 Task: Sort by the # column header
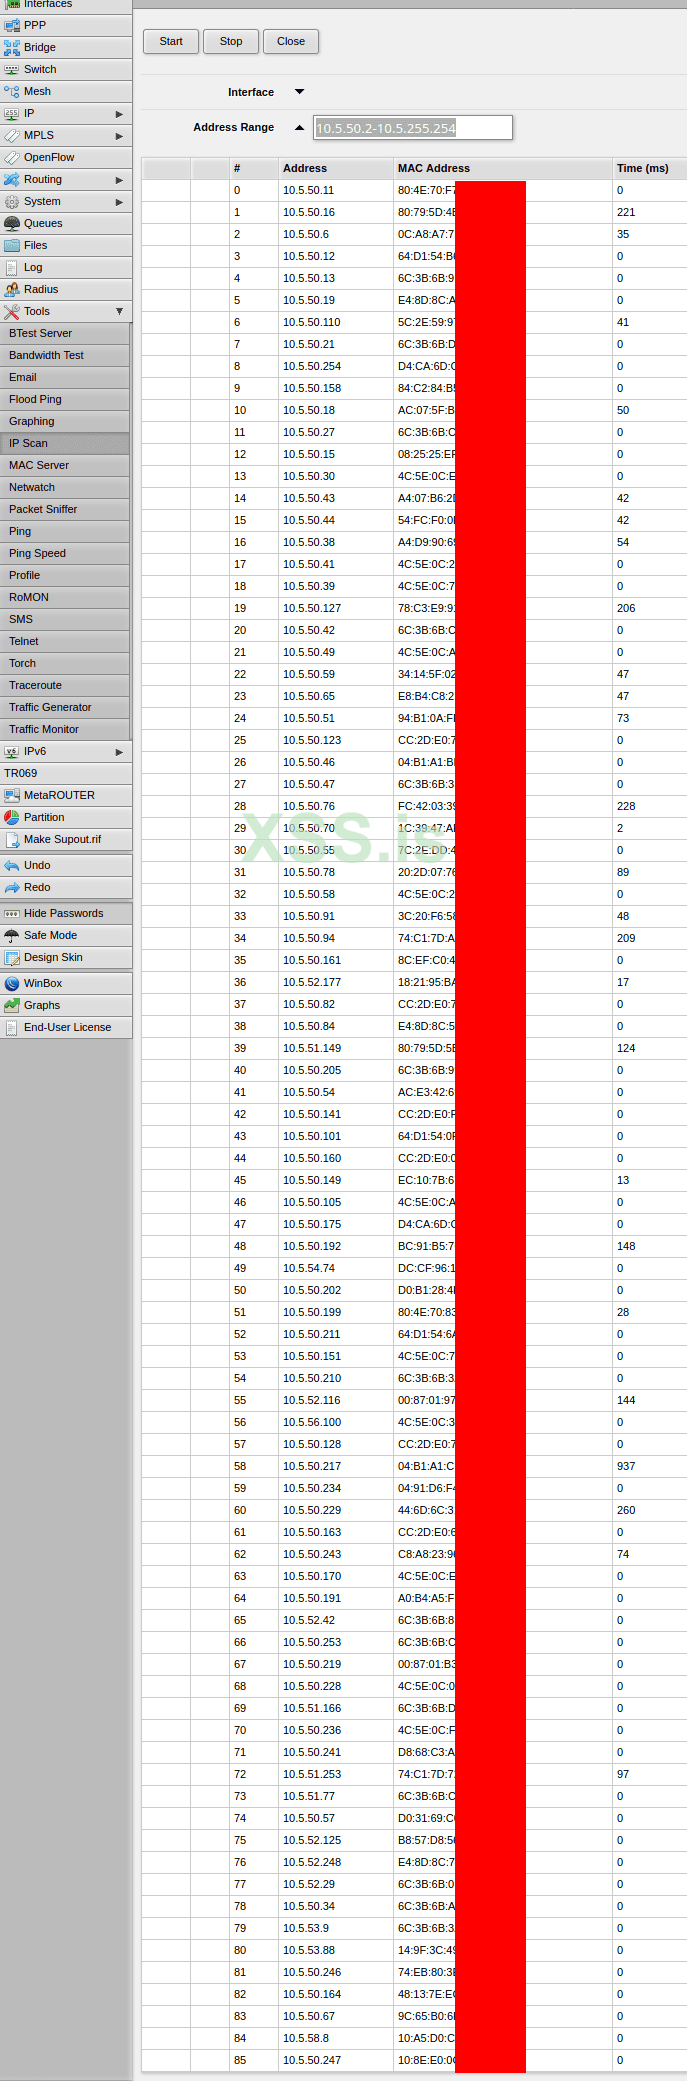[254, 168]
